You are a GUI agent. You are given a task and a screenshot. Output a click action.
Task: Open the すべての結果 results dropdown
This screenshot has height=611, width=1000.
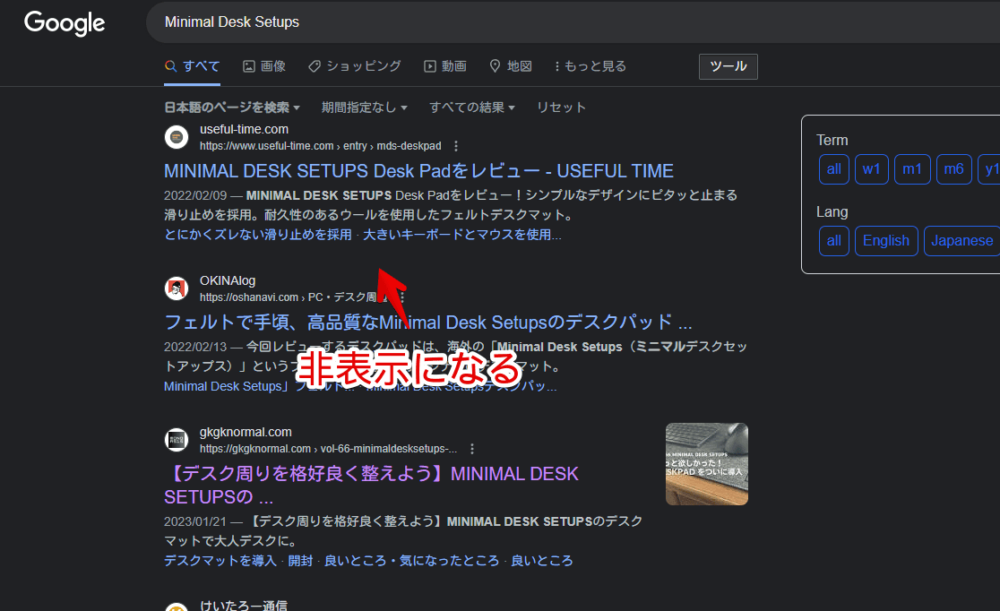[x=472, y=107]
